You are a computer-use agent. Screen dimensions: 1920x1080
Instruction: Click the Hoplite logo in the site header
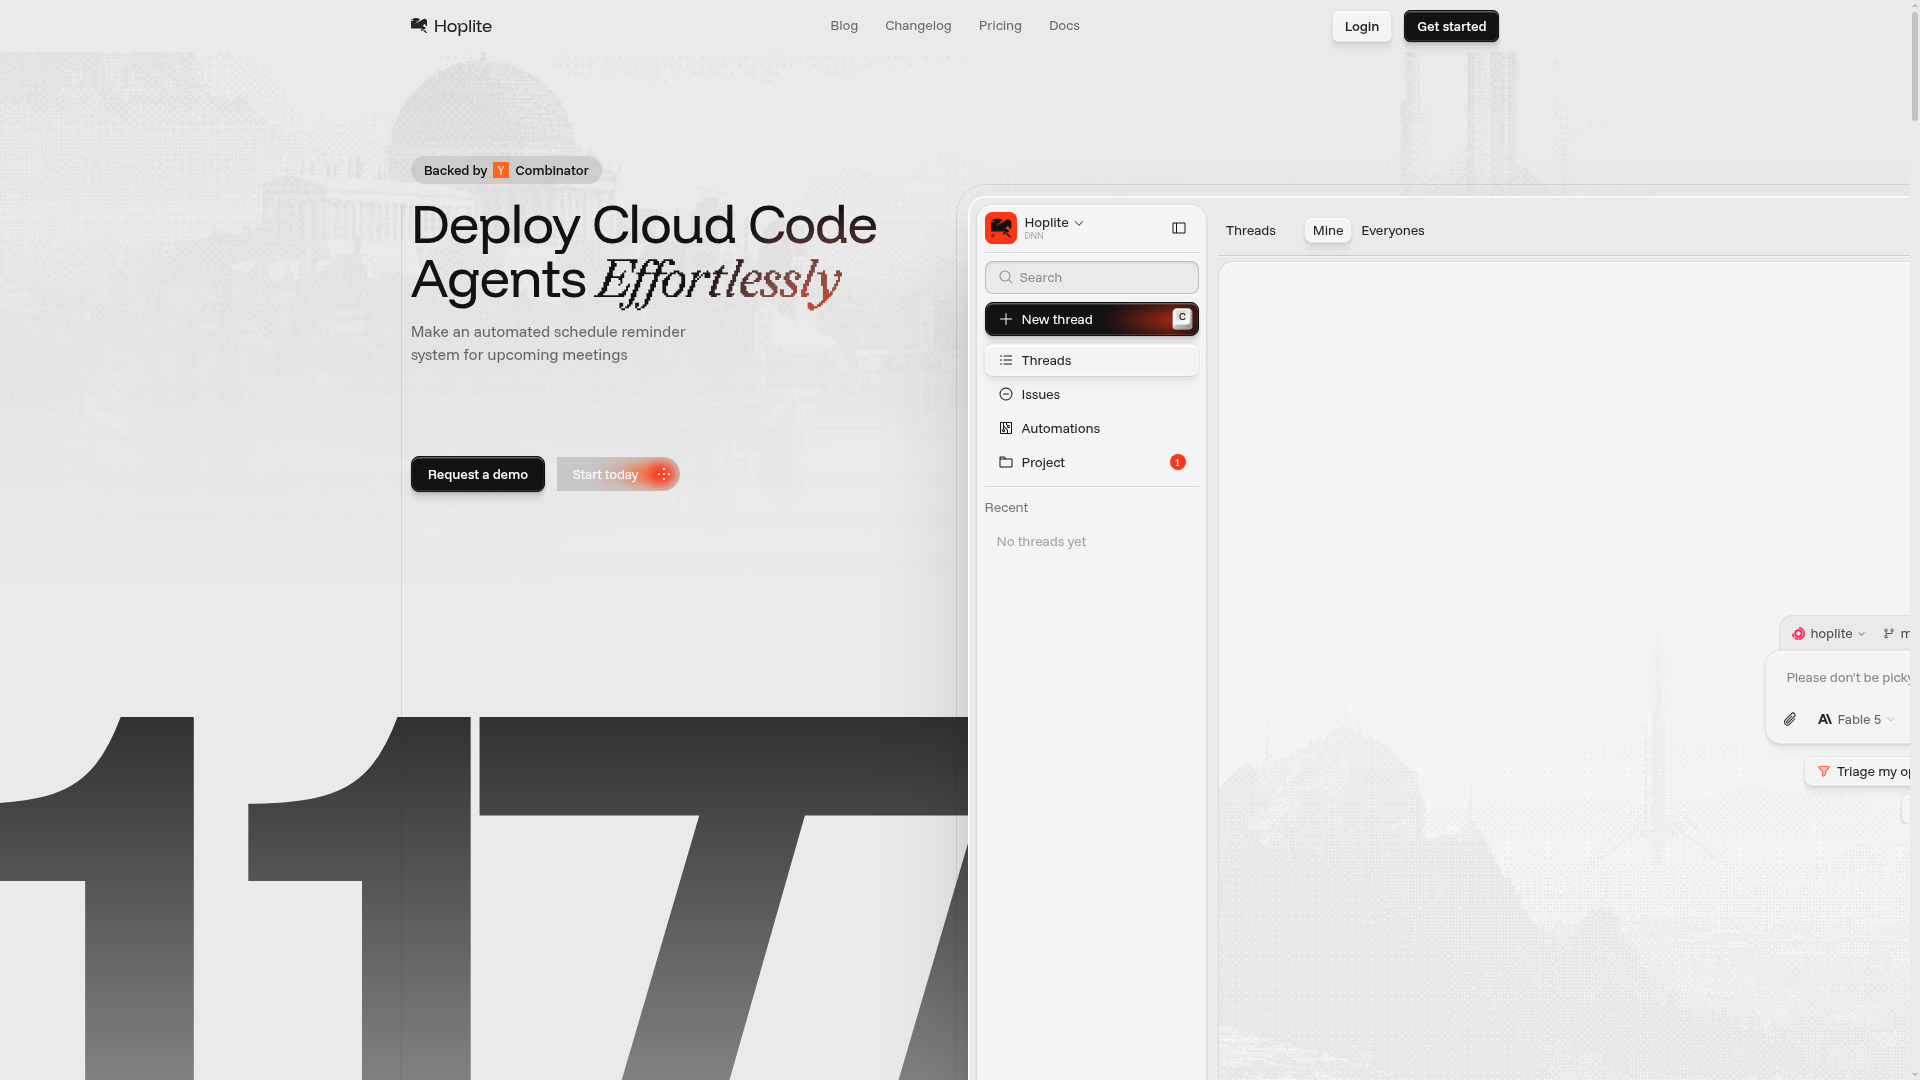(x=451, y=26)
